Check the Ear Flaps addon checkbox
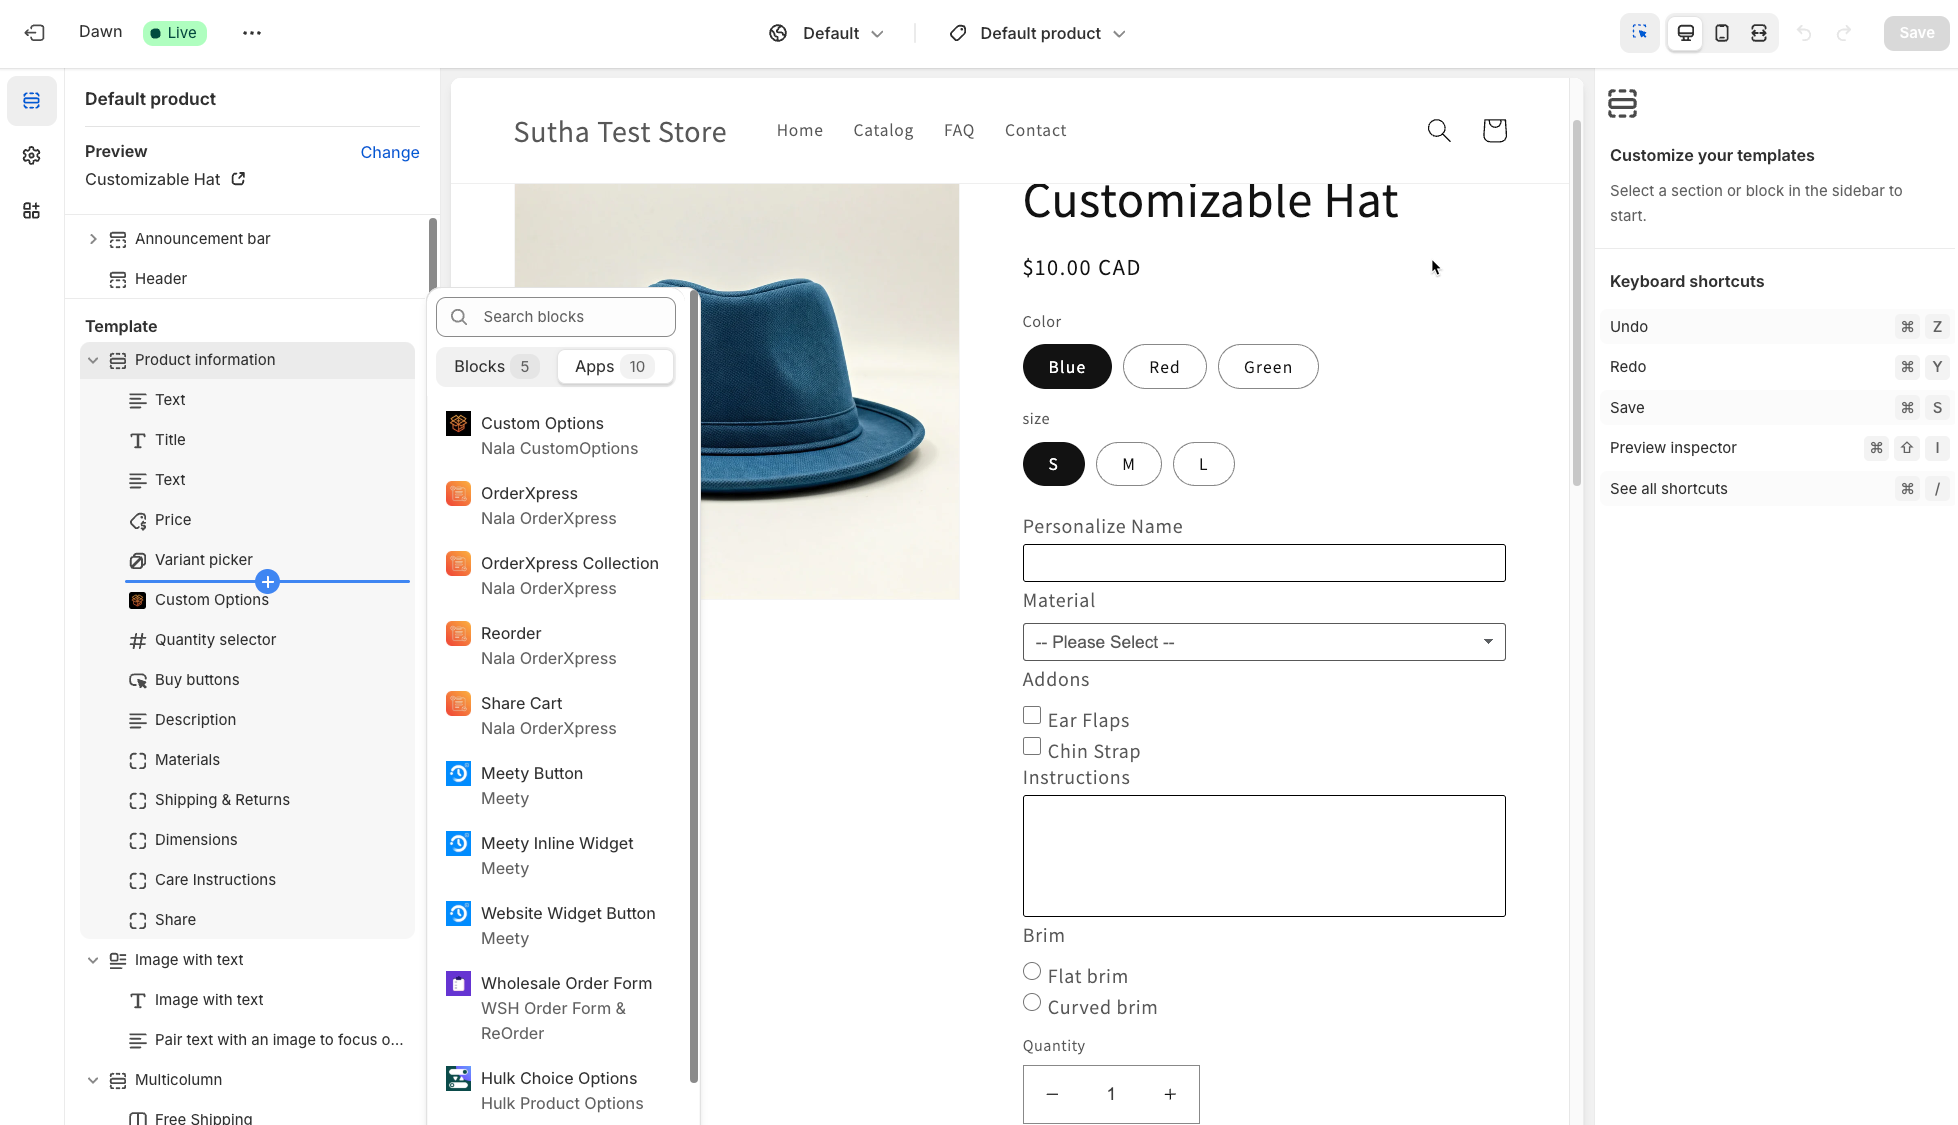This screenshot has width=1958, height=1125. [x=1032, y=716]
